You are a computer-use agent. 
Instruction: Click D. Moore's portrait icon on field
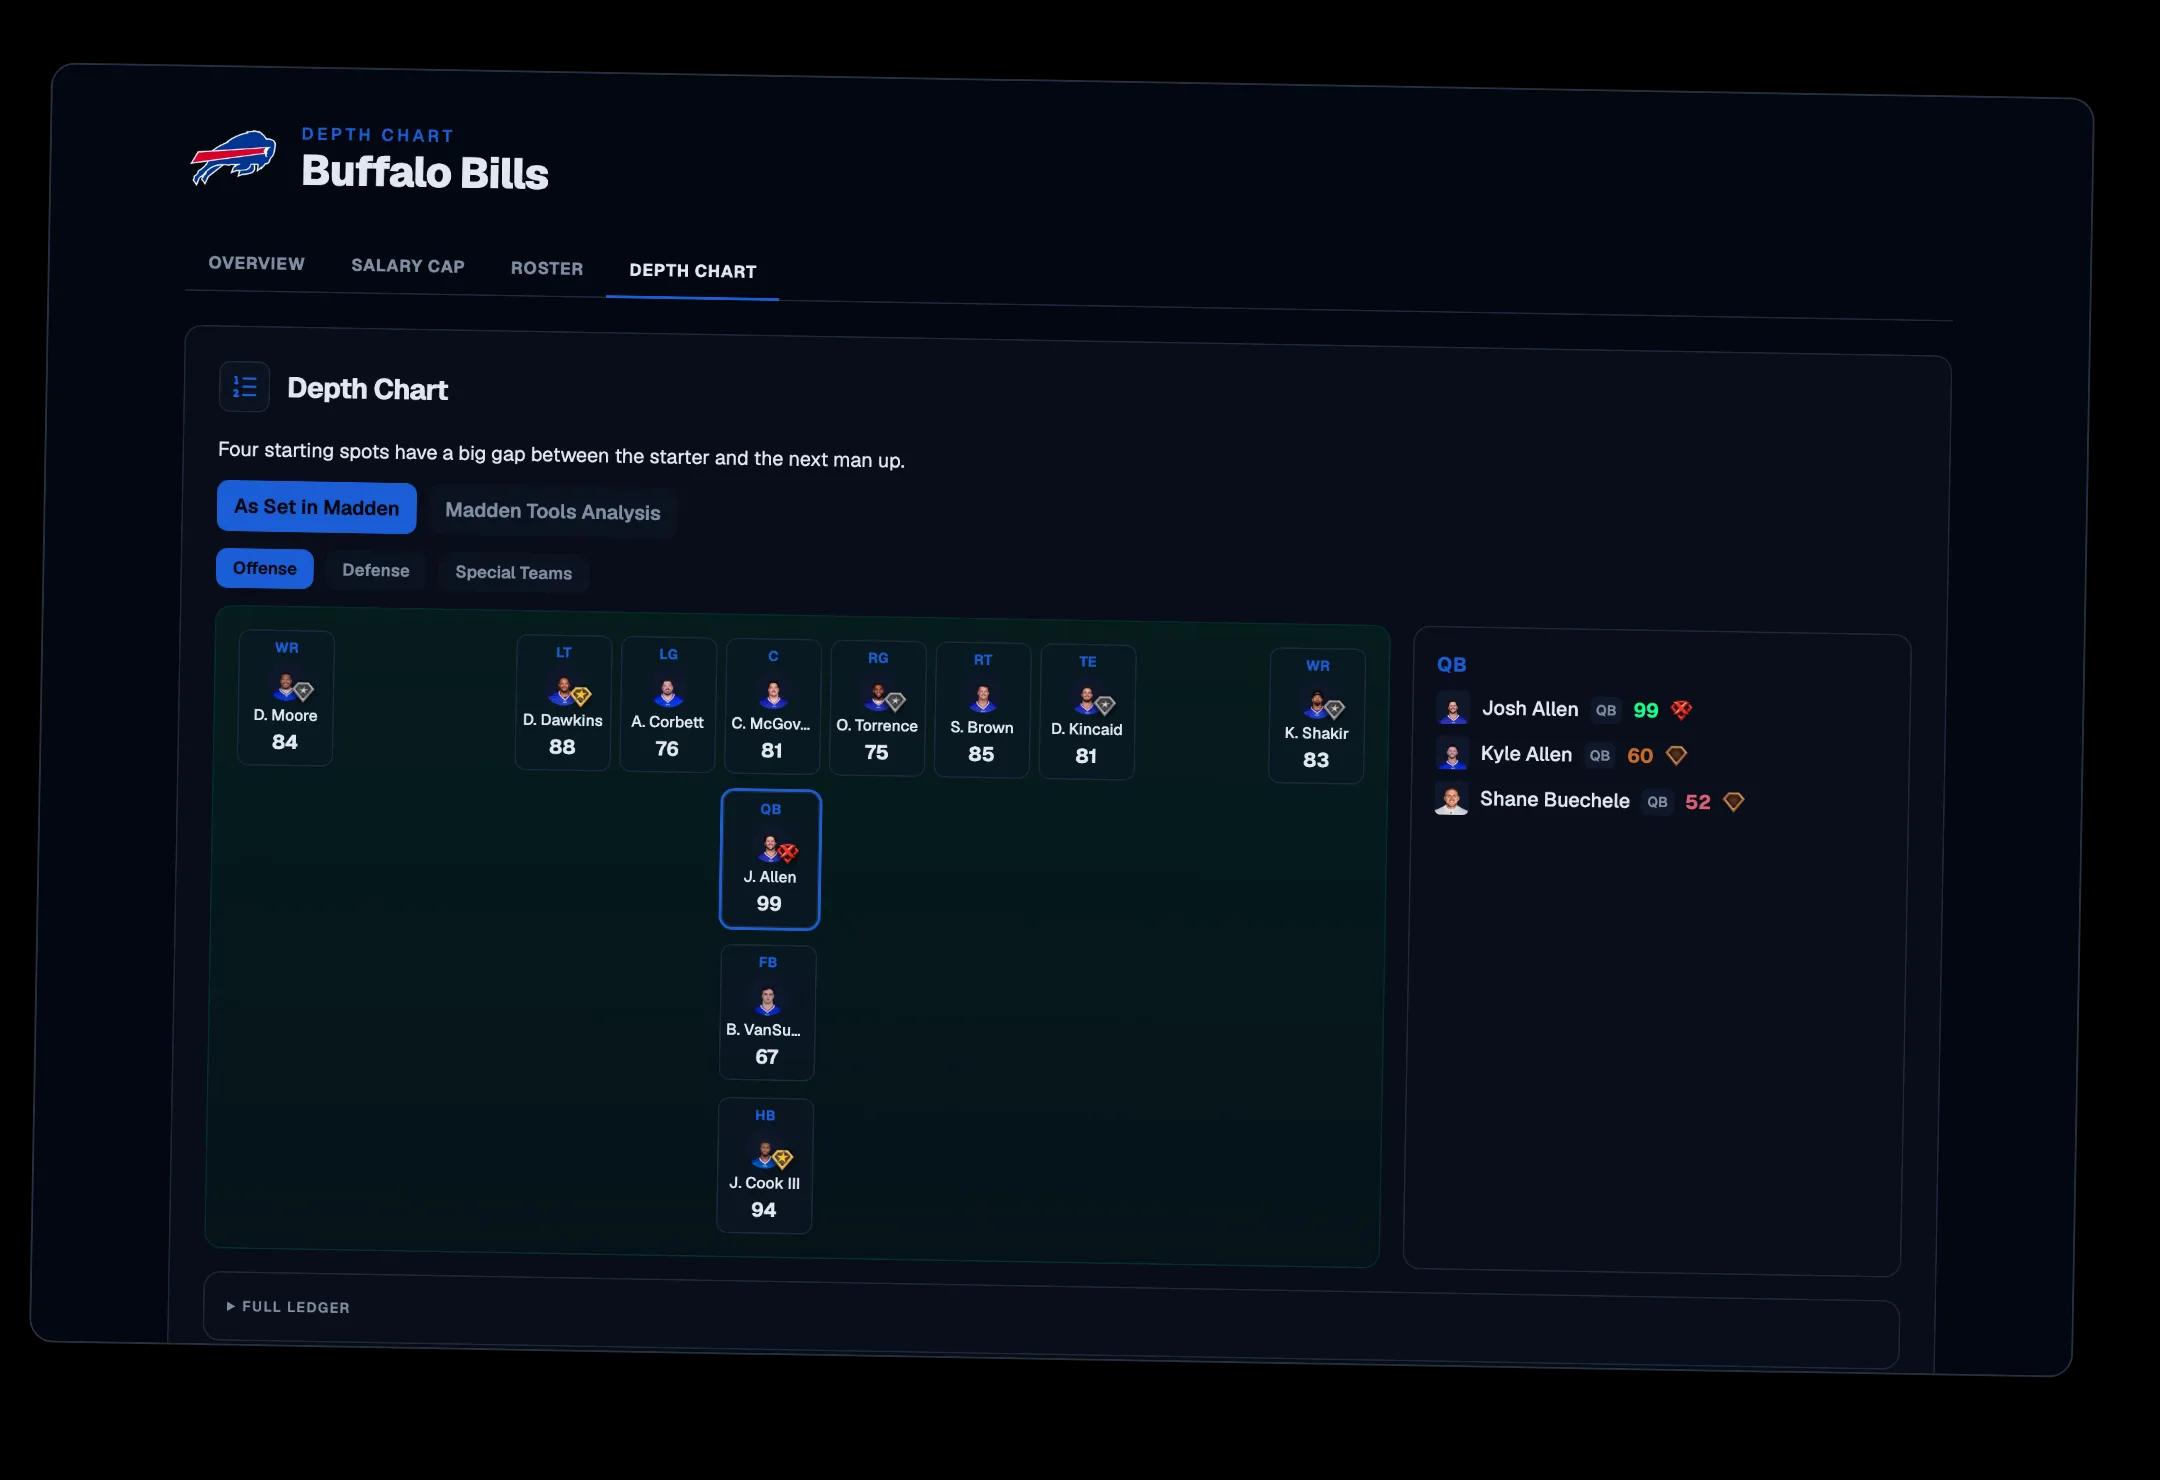(x=286, y=687)
